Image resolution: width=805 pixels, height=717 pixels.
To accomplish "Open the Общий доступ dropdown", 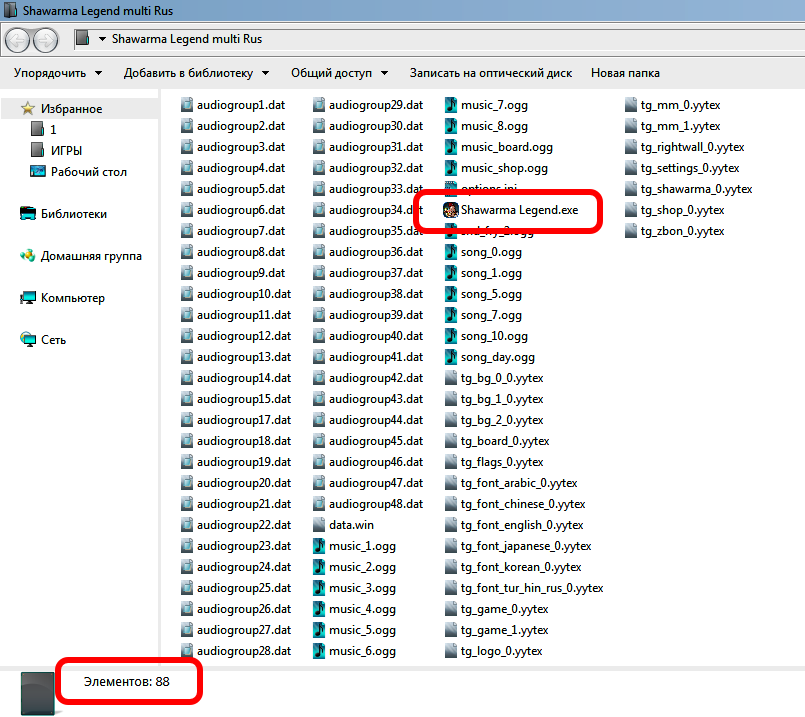I will [x=340, y=73].
